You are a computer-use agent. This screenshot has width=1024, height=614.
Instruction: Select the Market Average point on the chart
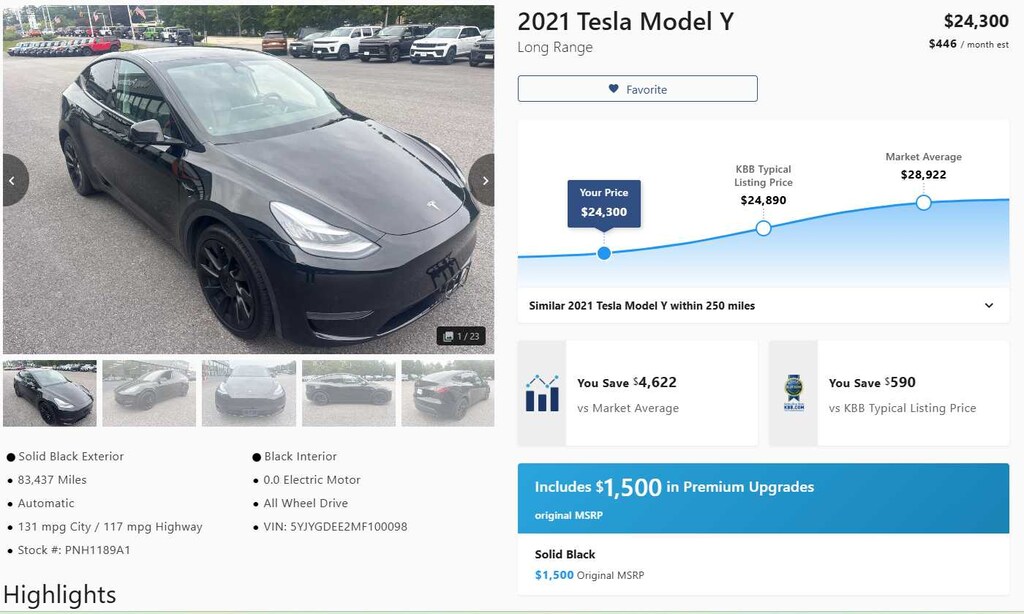923,202
